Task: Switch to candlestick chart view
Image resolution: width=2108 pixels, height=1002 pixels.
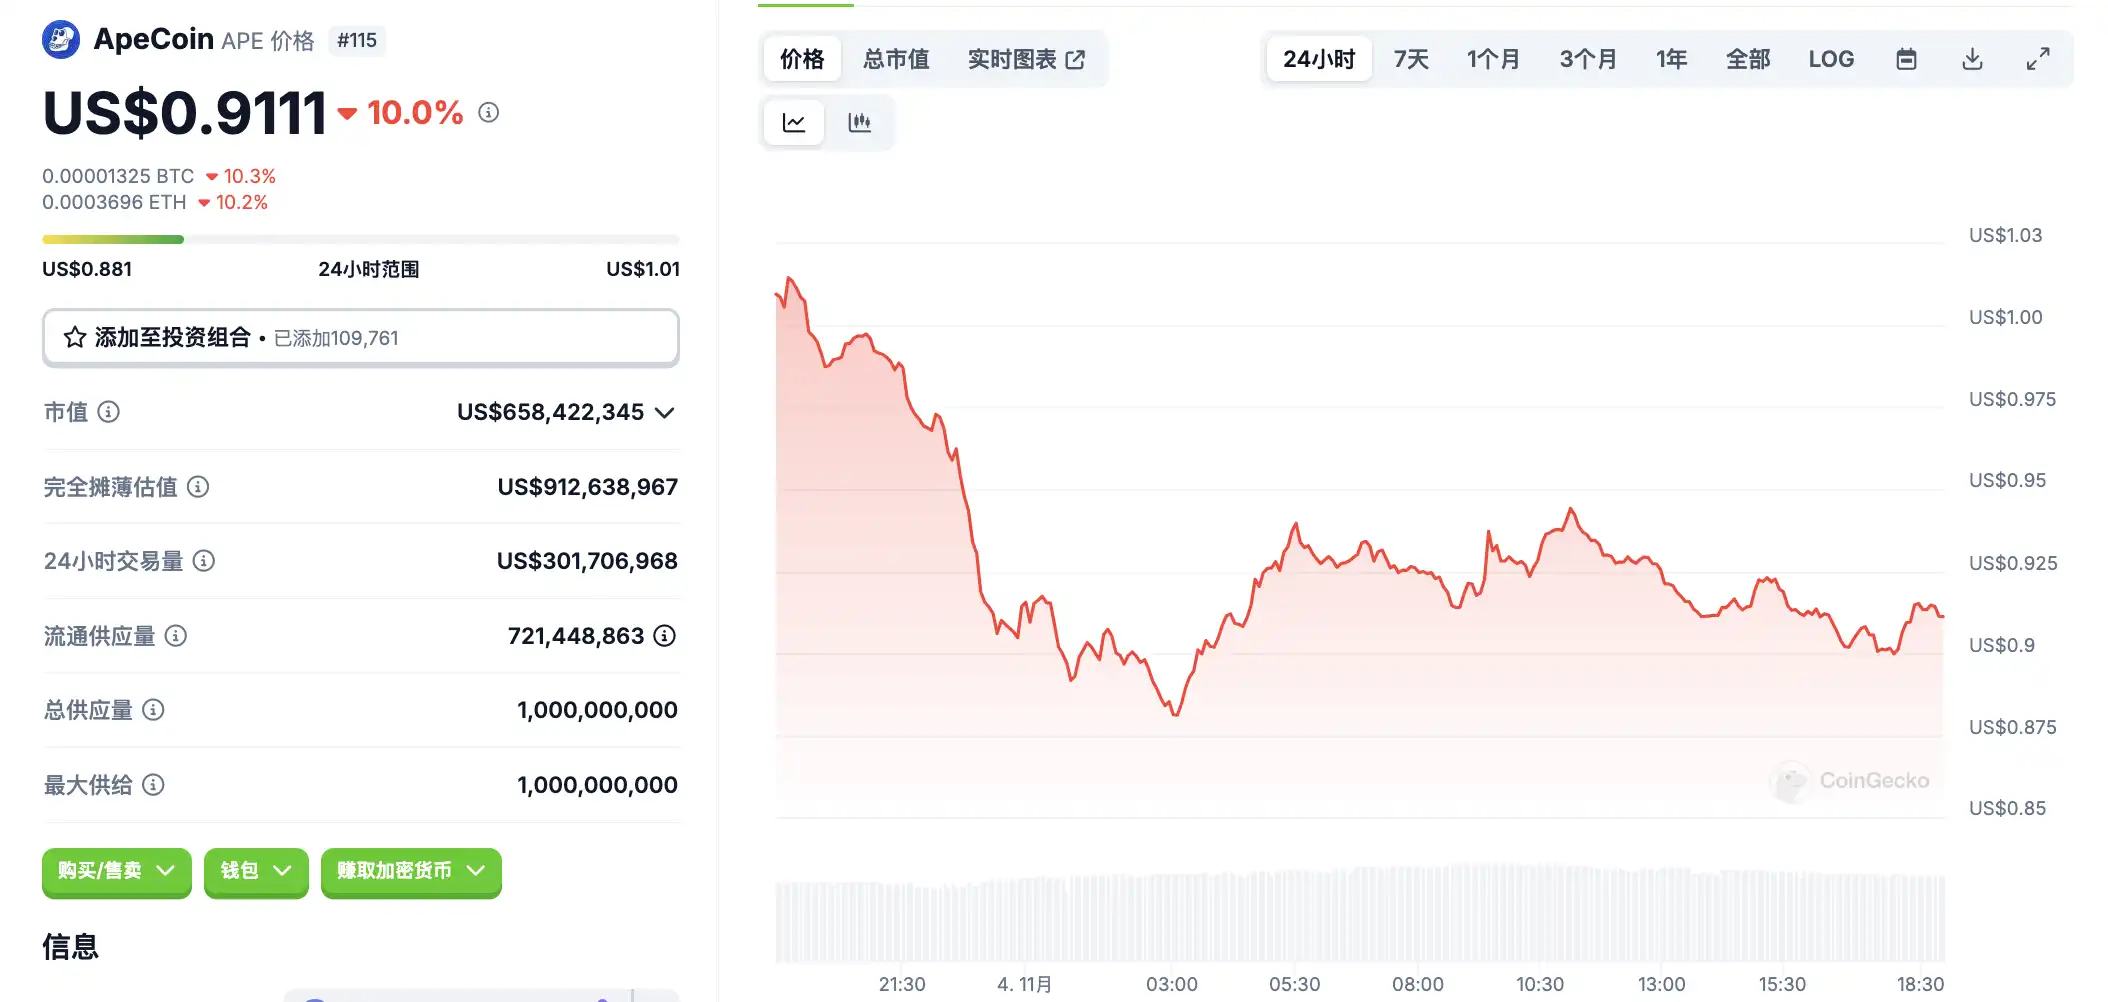Action: click(x=859, y=123)
